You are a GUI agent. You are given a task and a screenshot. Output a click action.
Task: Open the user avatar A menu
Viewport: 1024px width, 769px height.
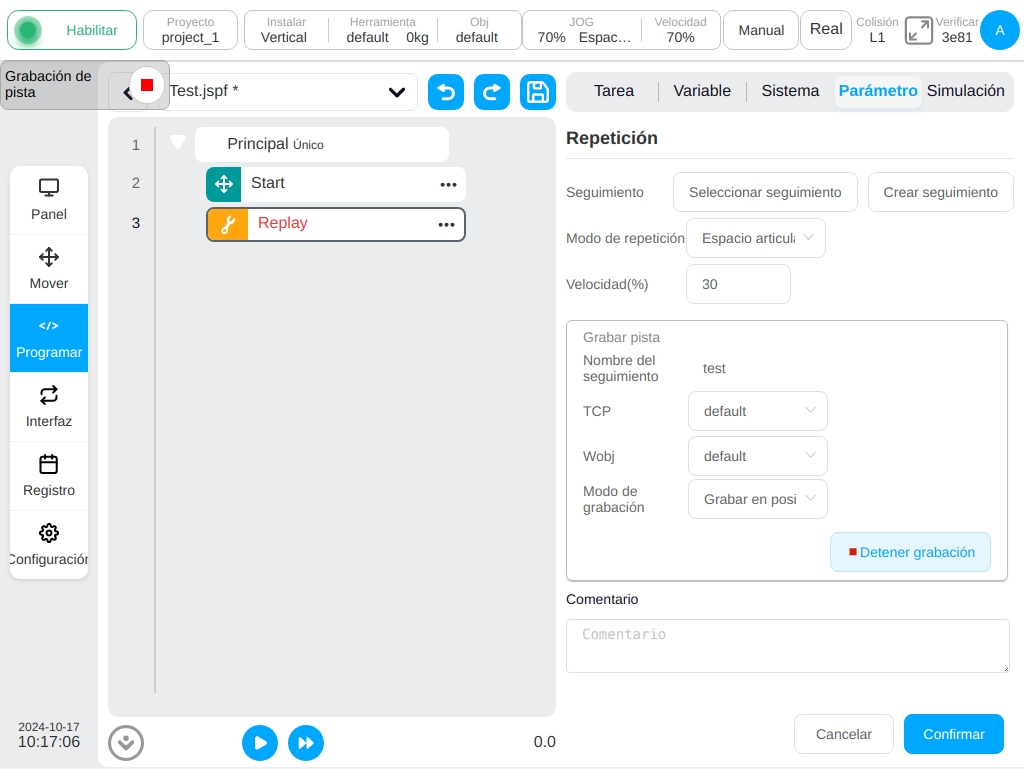point(1000,30)
